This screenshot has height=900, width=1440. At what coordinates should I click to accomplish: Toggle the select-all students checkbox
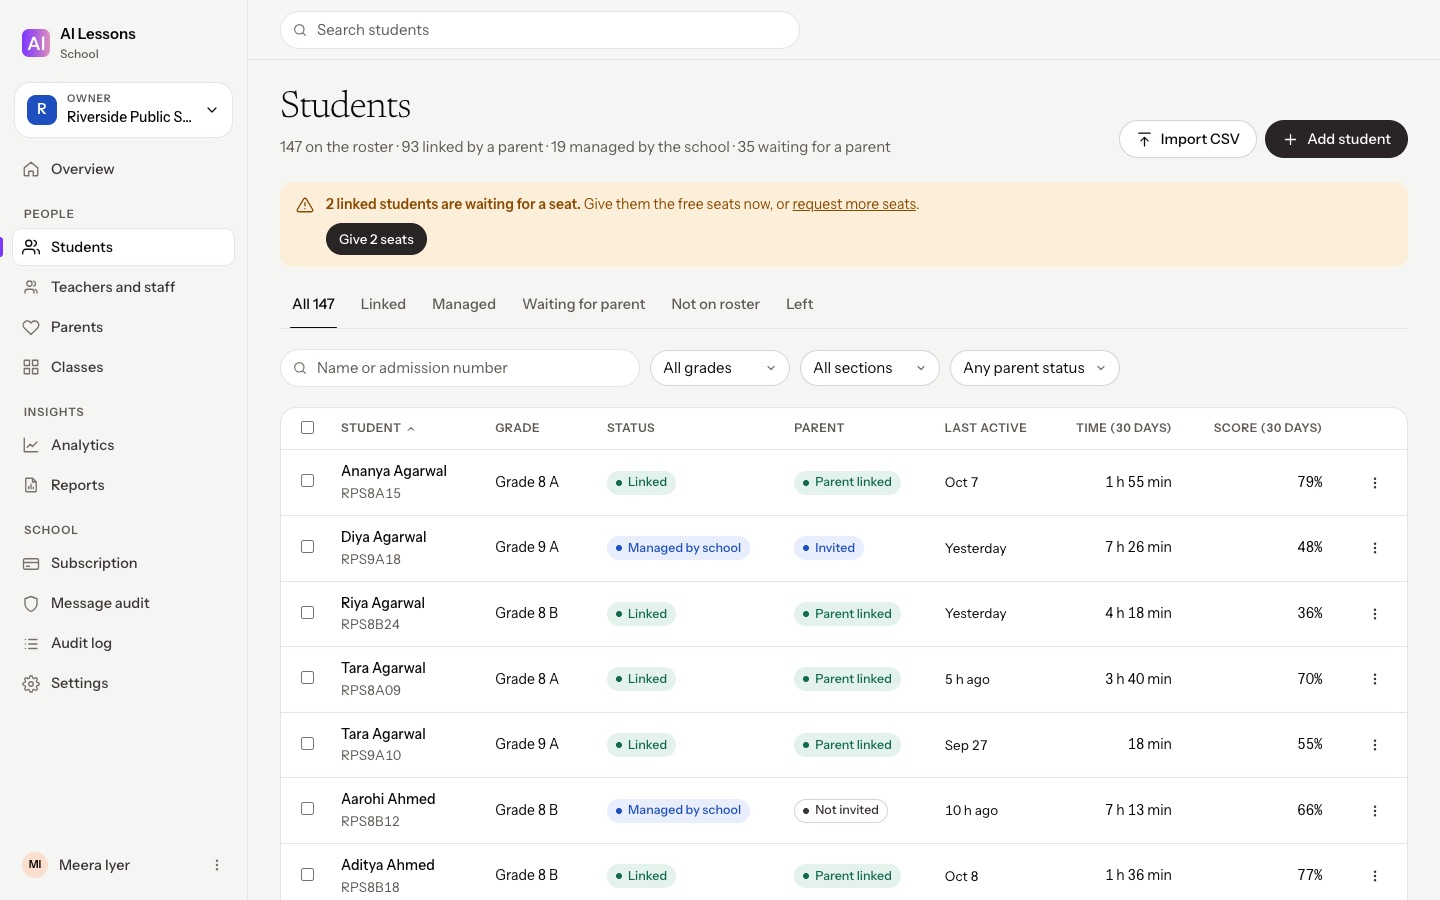pos(308,428)
